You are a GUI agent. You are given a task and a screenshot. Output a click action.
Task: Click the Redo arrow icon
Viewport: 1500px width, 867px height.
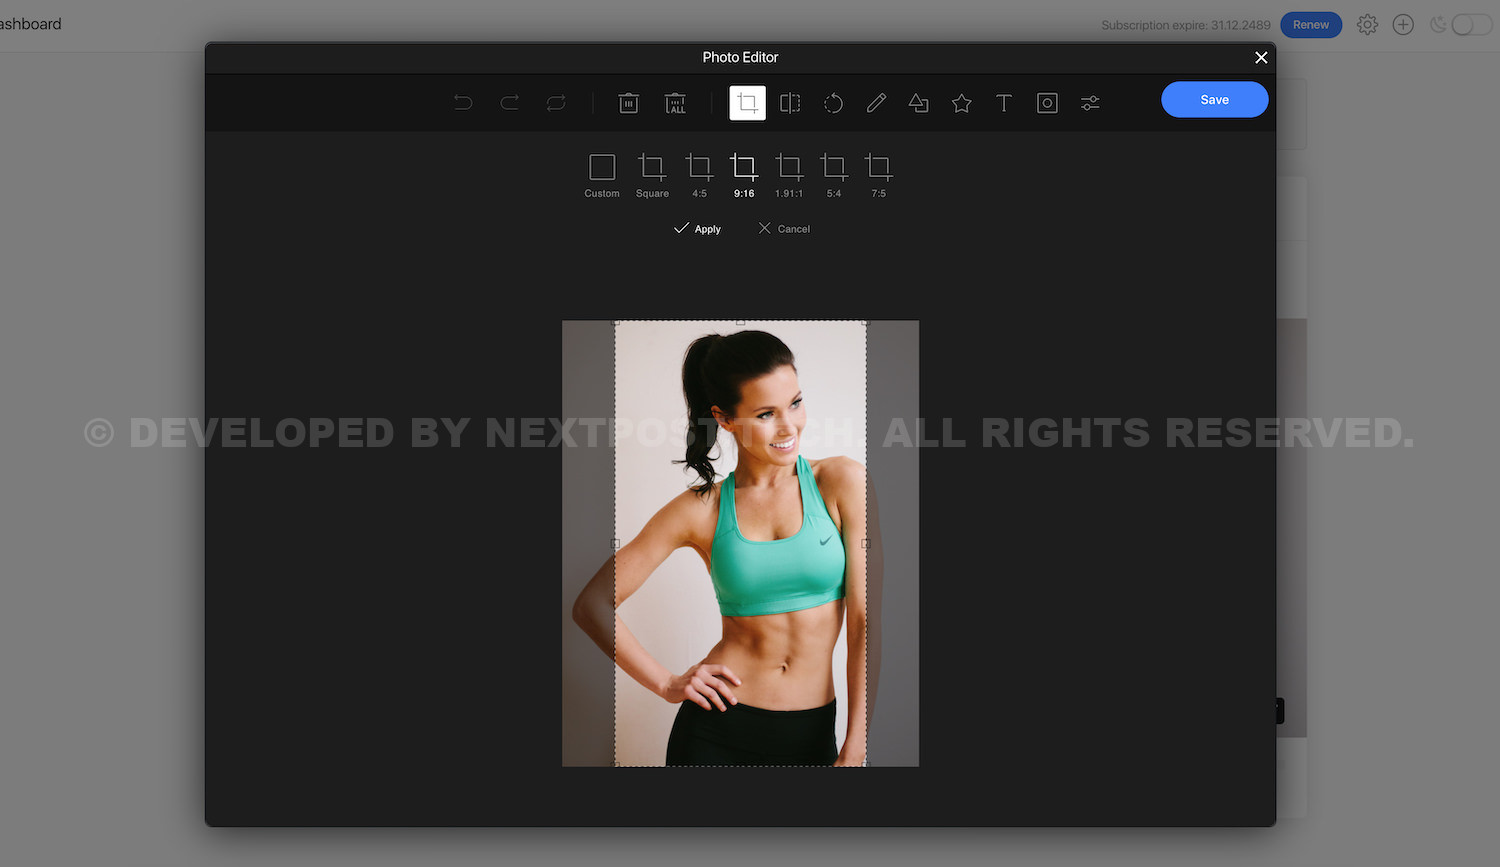(509, 102)
